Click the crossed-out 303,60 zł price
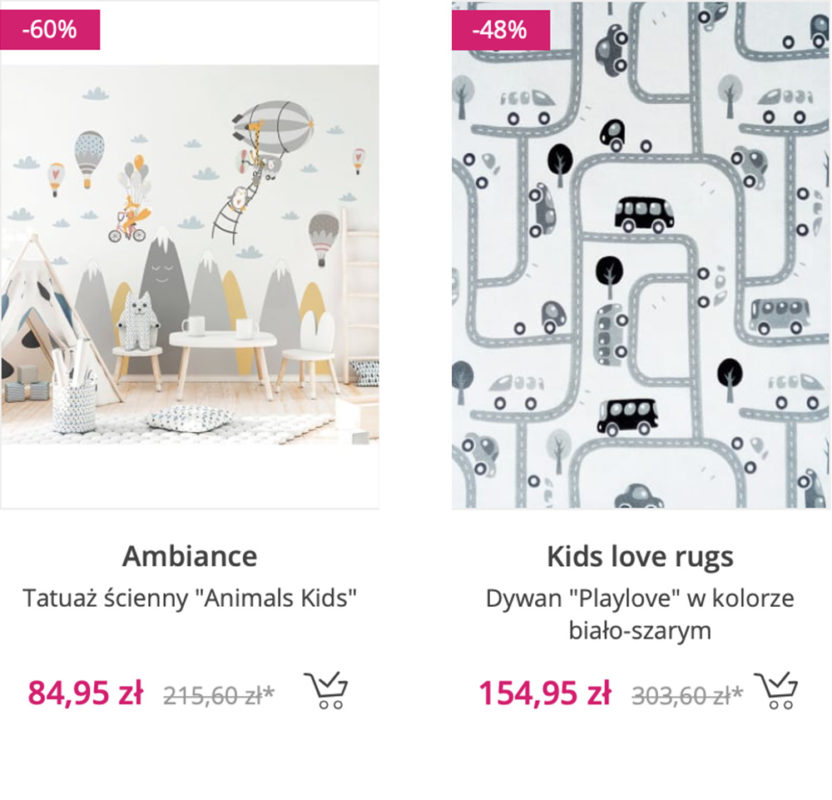This screenshot has width=832, height=800. pyautogui.click(x=687, y=694)
